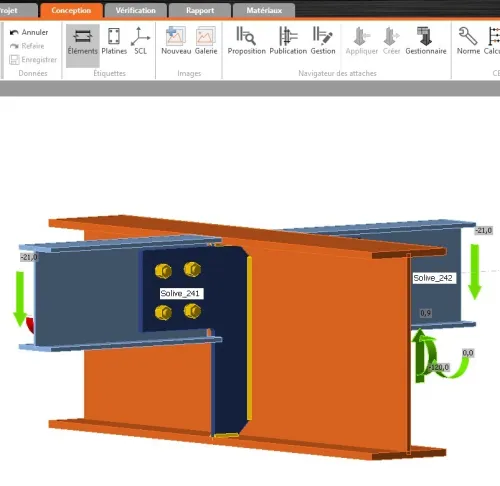Open the Norme settings wrench
The width and height of the screenshot is (500, 486).
click(468, 42)
